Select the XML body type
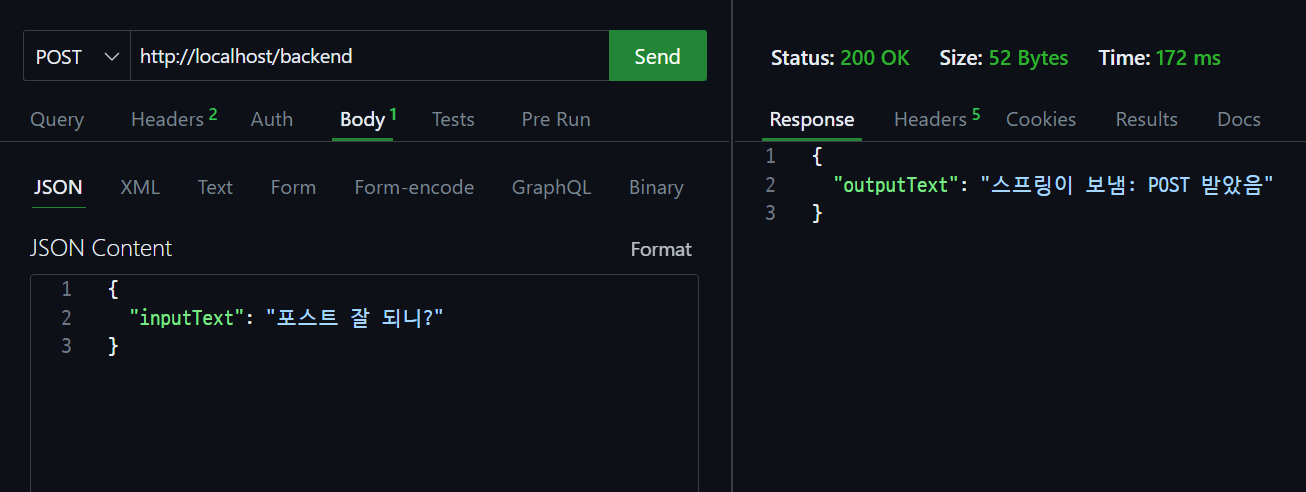Viewport: 1306px width, 492px height. pyautogui.click(x=140, y=188)
